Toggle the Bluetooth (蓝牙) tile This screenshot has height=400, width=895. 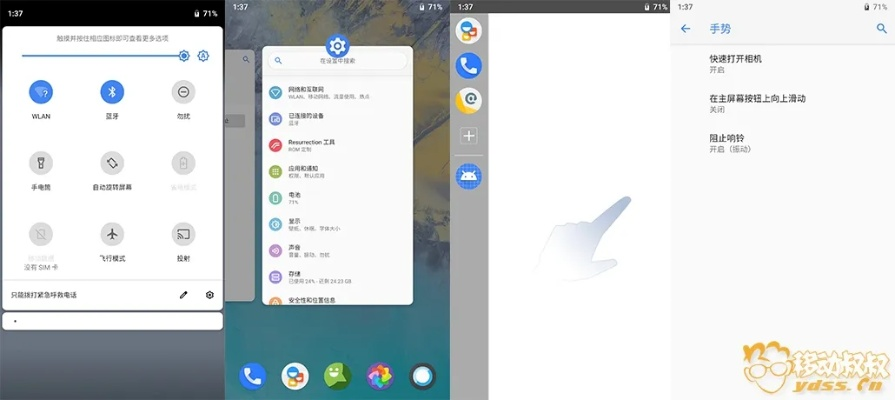coord(112,92)
